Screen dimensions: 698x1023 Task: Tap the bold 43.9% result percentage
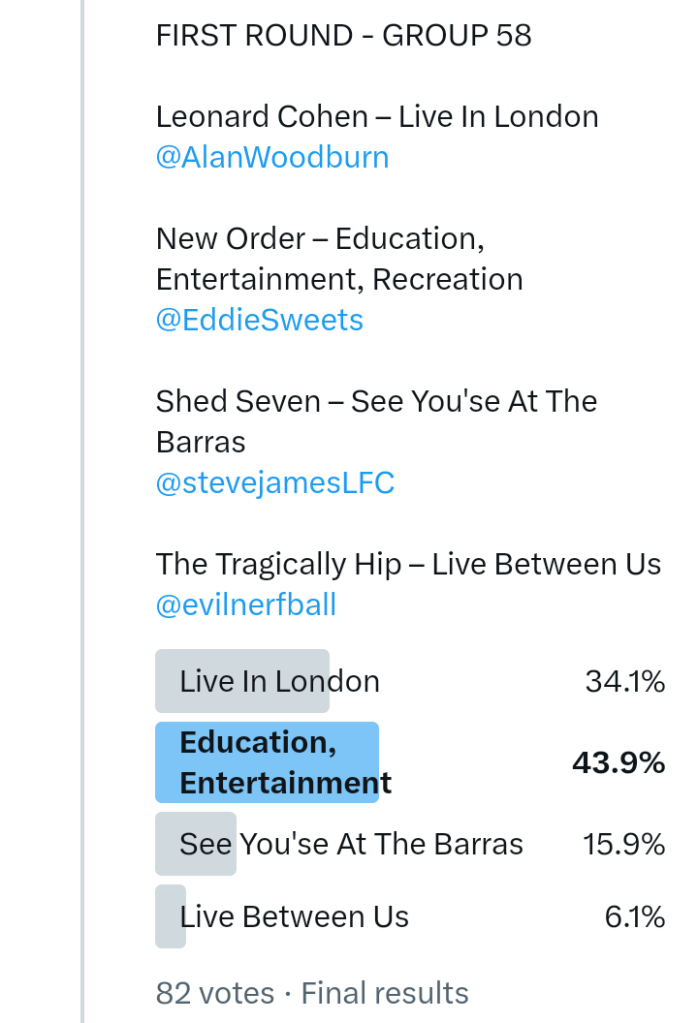(x=618, y=763)
